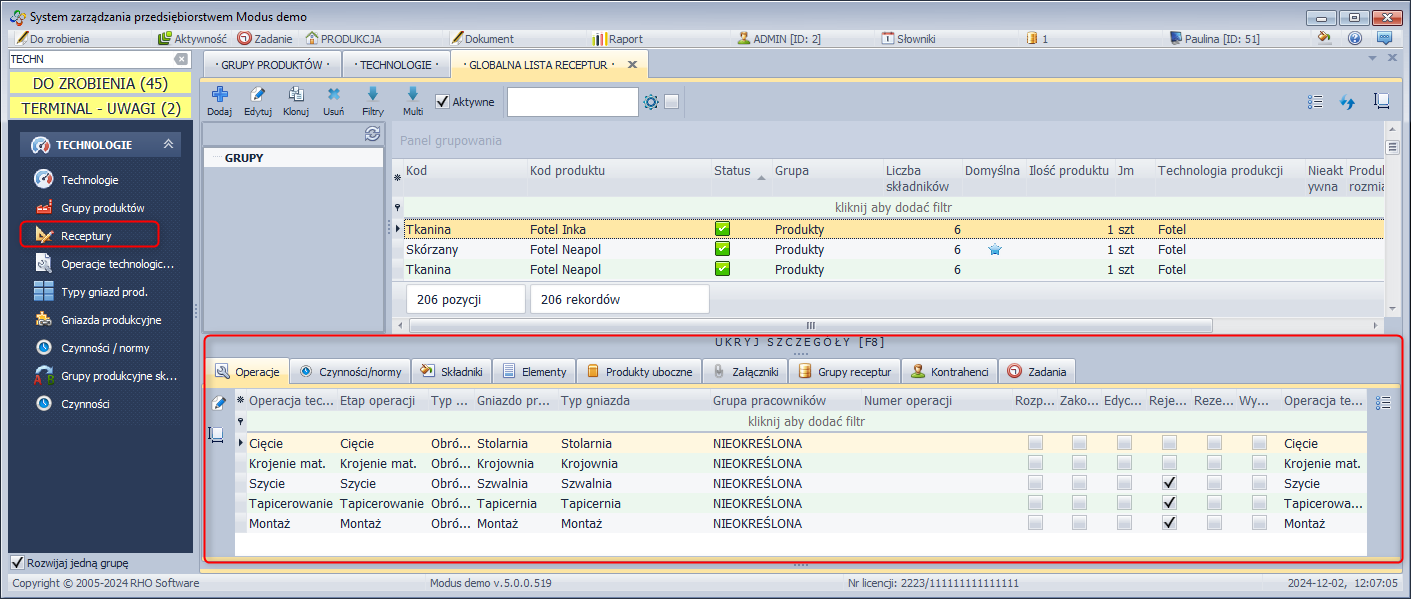The width and height of the screenshot is (1411, 599).
Task: Click the Klonuj clone icon
Action: [x=296, y=96]
